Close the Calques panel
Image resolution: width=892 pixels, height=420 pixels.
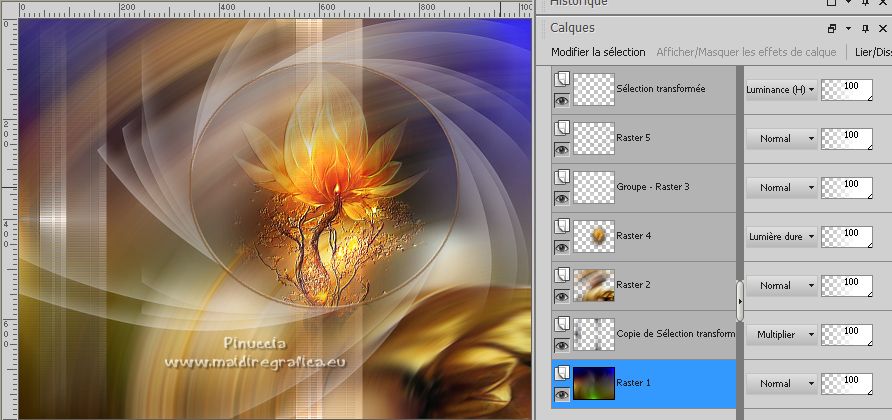tap(882, 28)
